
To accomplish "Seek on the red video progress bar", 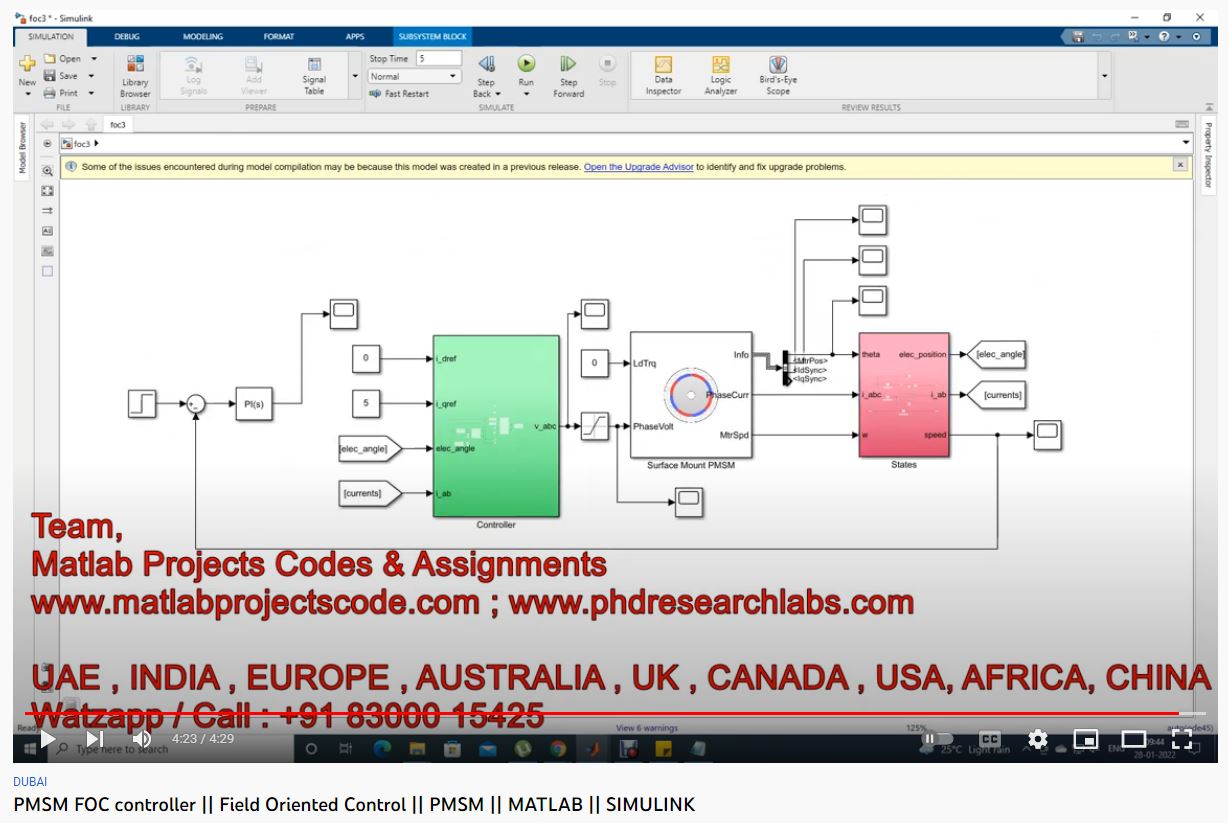I will click(x=600, y=714).
